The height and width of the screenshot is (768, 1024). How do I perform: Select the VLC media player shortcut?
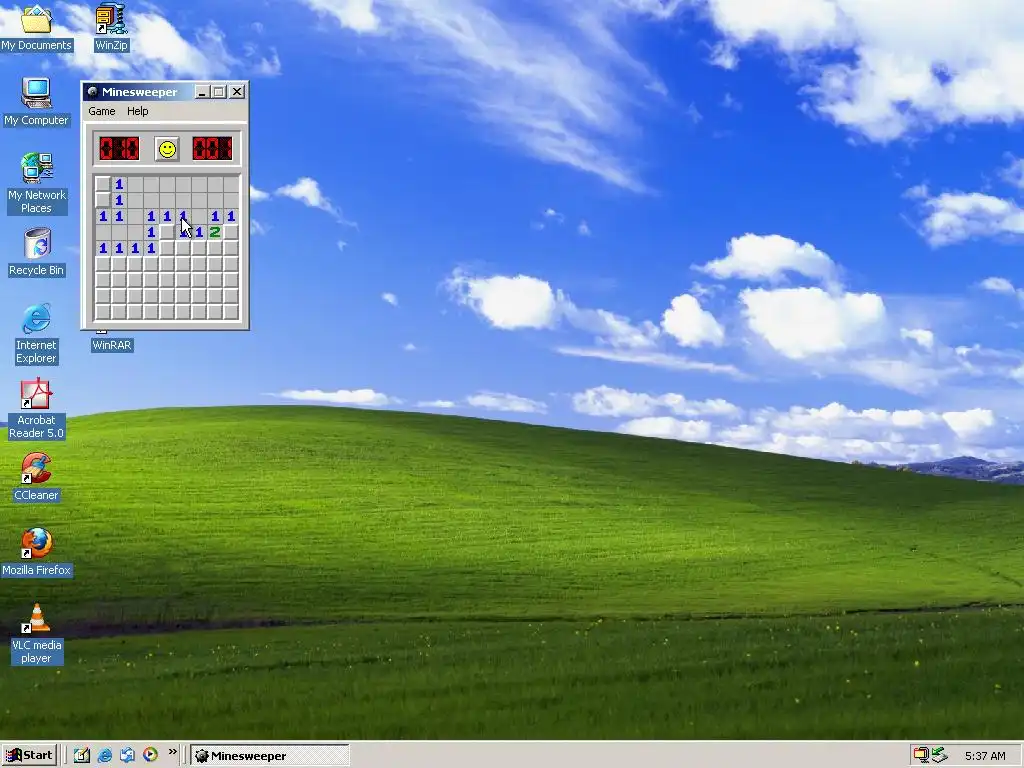tap(37, 633)
